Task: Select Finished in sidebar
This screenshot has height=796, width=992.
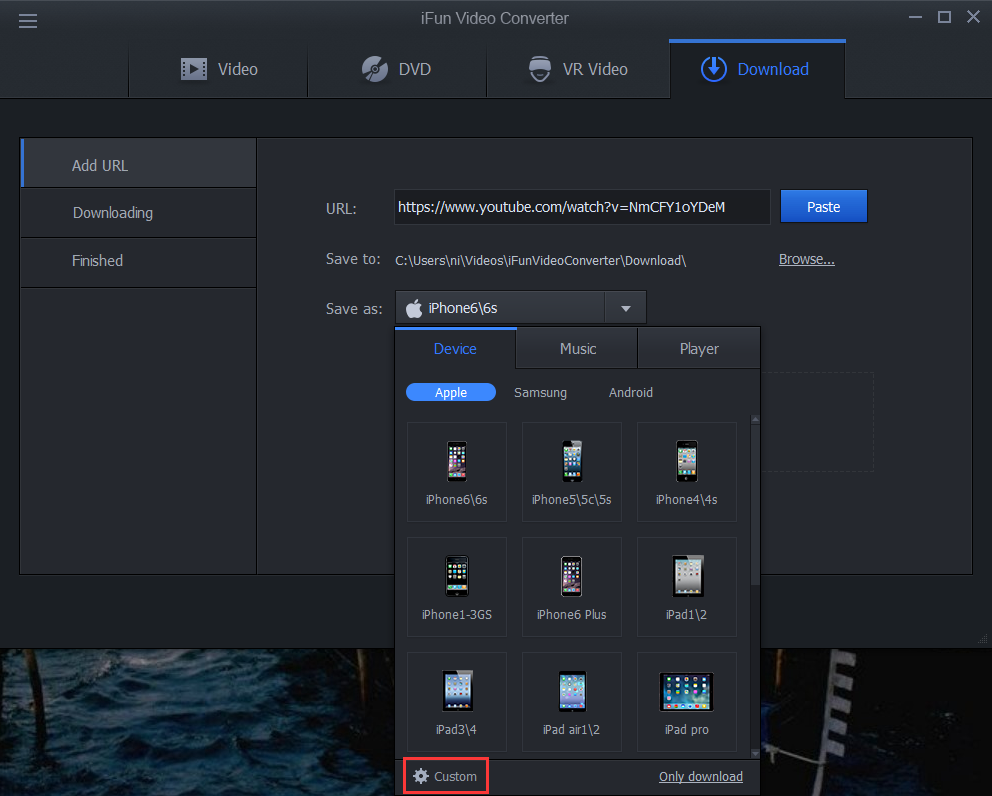Action: pyautogui.click(x=139, y=262)
